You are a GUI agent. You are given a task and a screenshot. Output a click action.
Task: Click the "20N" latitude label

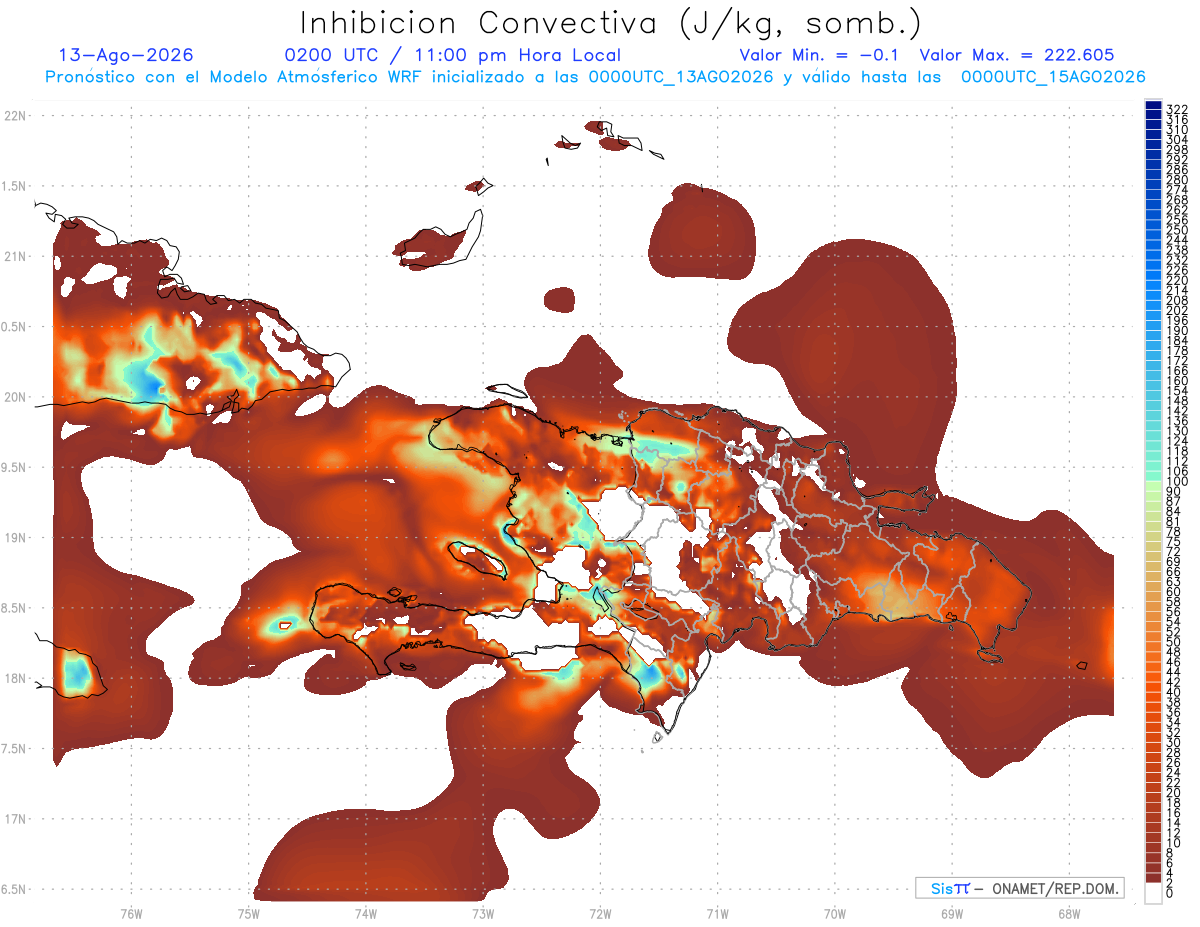(14, 397)
